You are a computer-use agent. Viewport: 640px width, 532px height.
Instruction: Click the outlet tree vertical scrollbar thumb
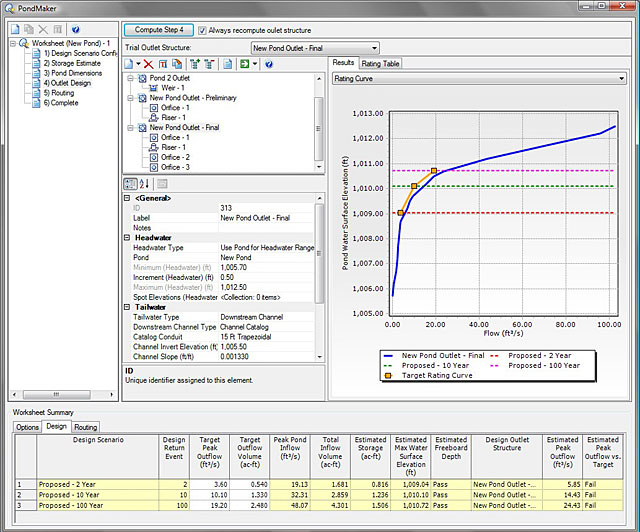319,129
